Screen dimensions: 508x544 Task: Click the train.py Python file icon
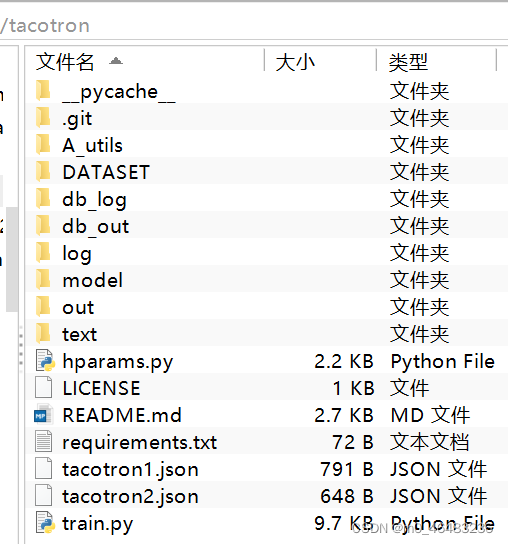(x=45, y=523)
